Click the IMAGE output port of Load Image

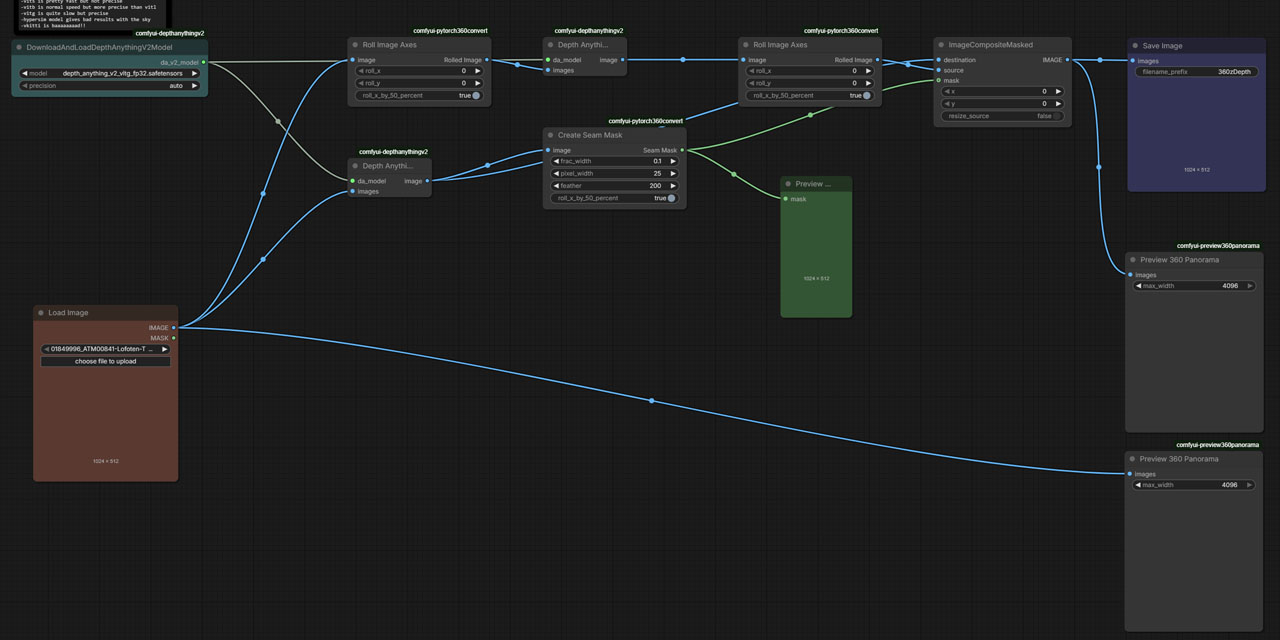[174, 327]
